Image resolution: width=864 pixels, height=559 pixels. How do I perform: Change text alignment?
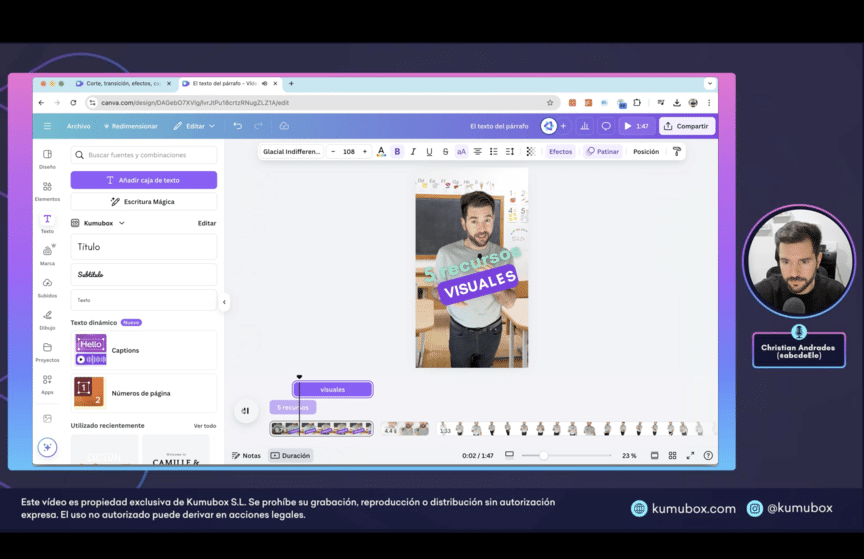(478, 152)
